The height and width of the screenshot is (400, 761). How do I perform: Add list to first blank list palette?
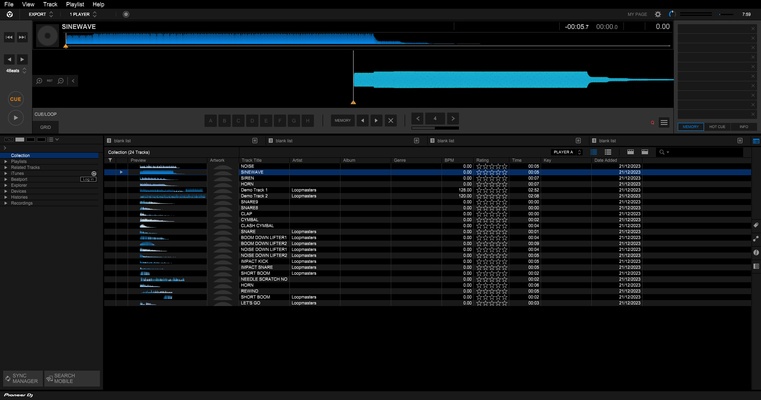[x=254, y=141]
